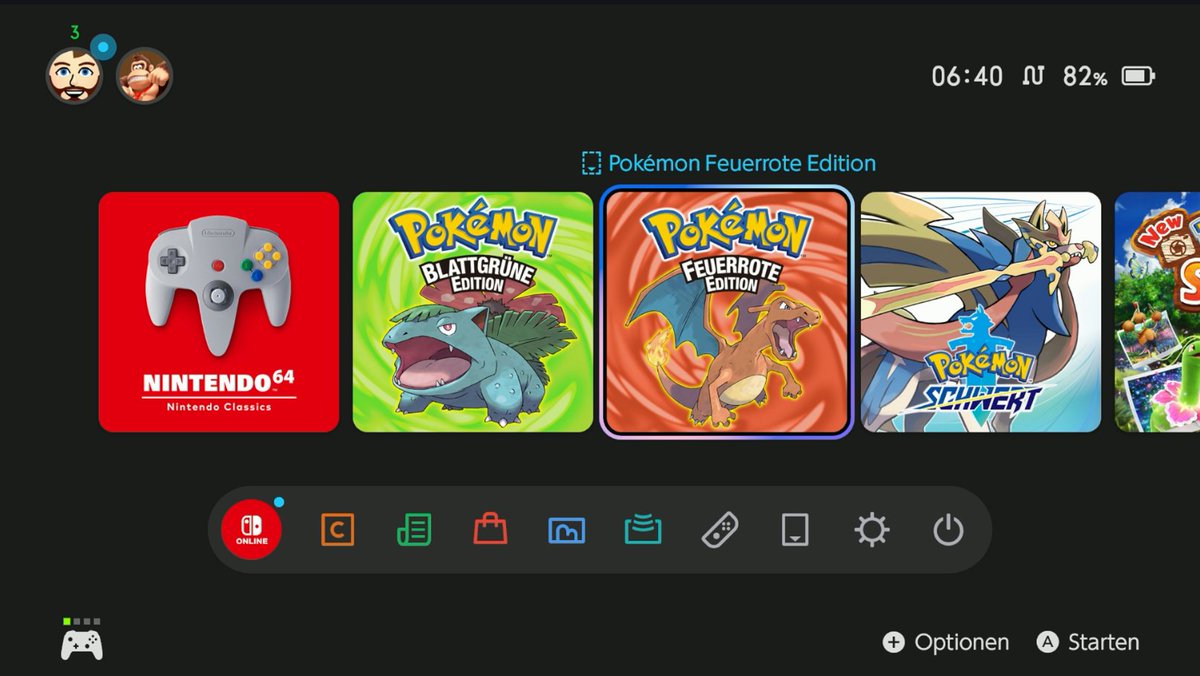Activate Sleep Mode via the power icon
The height and width of the screenshot is (676, 1200).
pos(947,531)
